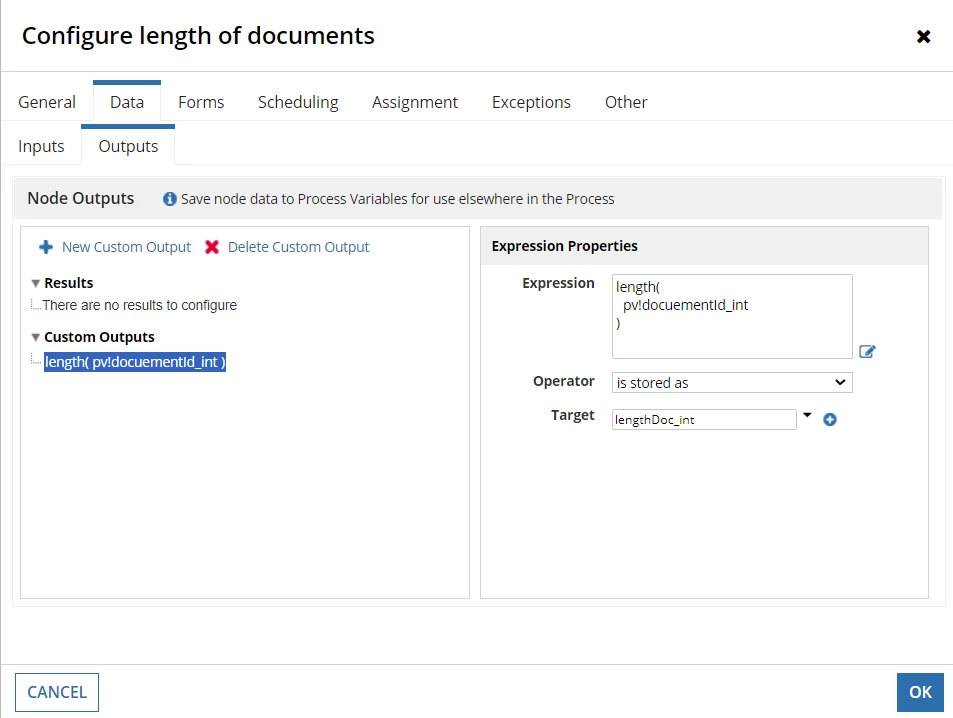Close the Configure dialog with X

click(923, 36)
